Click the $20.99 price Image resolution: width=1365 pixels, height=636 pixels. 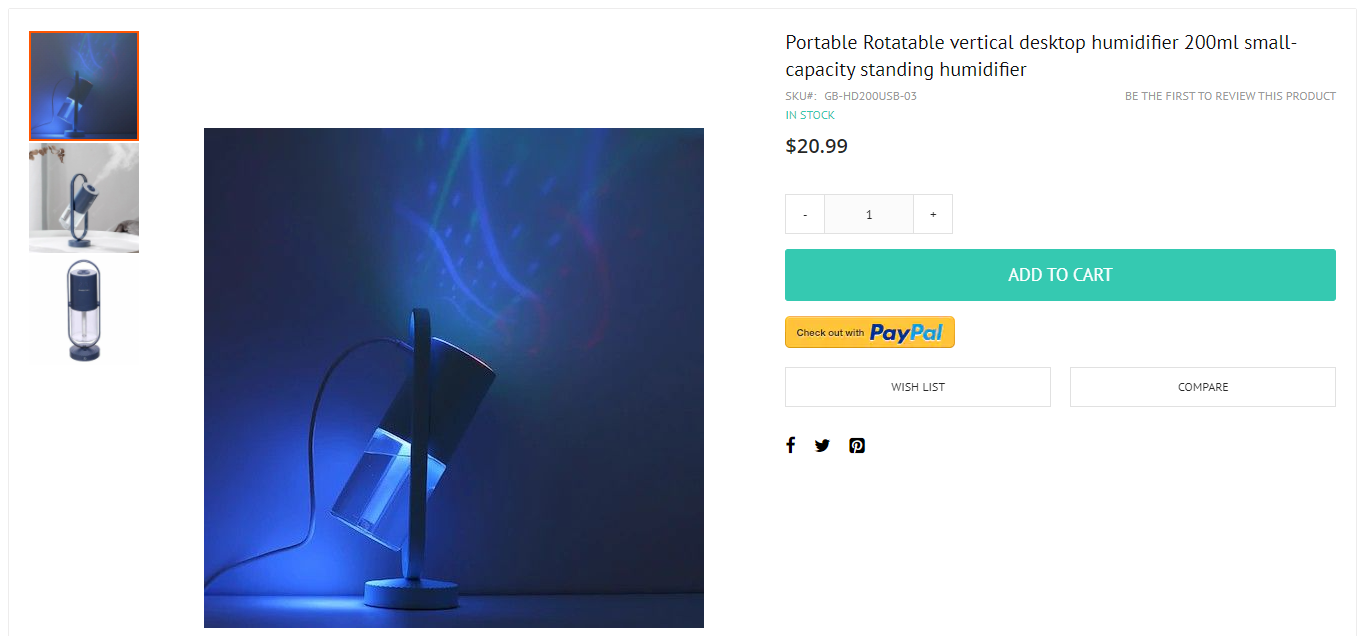tap(816, 146)
